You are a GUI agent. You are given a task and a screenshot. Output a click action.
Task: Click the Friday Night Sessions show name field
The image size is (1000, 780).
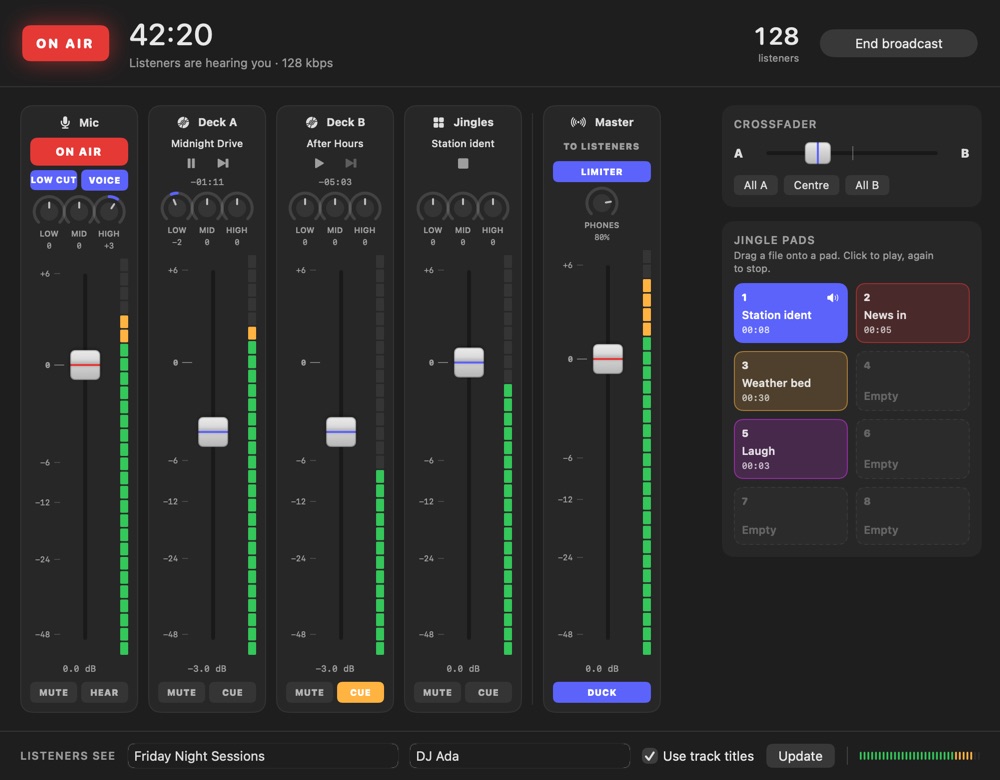tap(263, 756)
